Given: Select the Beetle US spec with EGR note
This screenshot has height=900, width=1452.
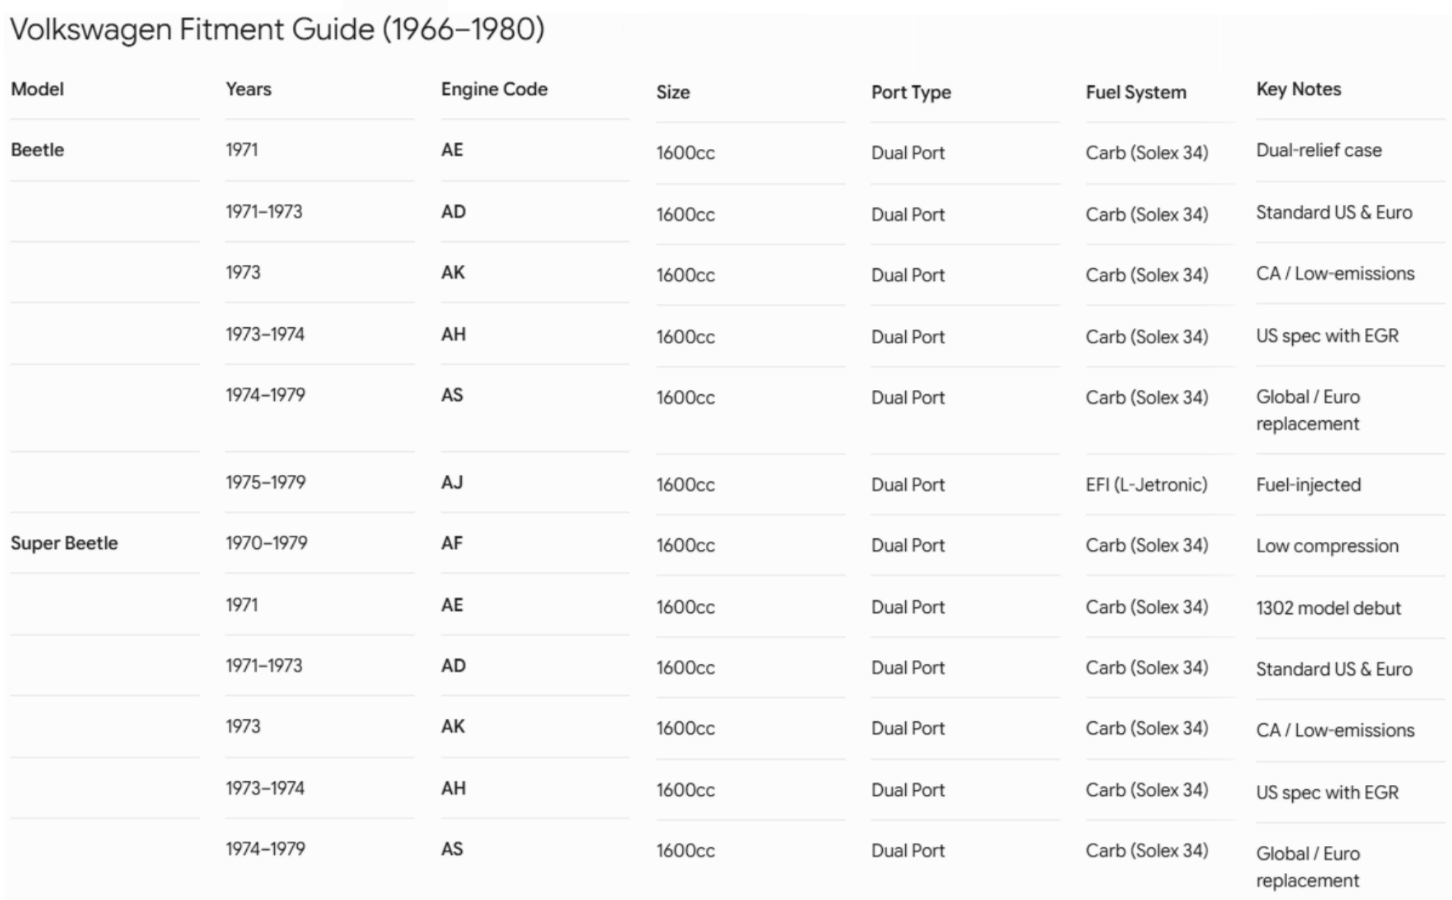Looking at the screenshot, I should (x=1327, y=336).
